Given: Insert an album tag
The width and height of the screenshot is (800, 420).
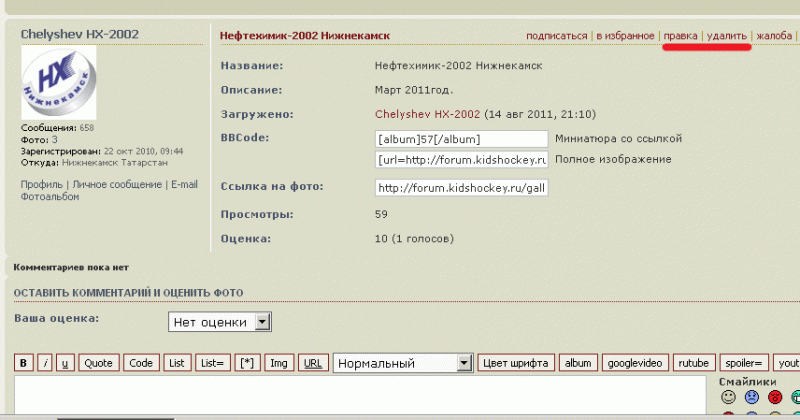Looking at the screenshot, I should (x=578, y=363).
